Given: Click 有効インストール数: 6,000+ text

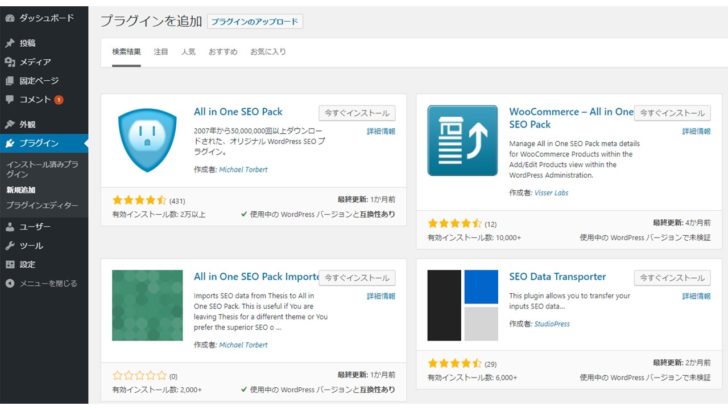Looking at the screenshot, I should [x=472, y=378].
